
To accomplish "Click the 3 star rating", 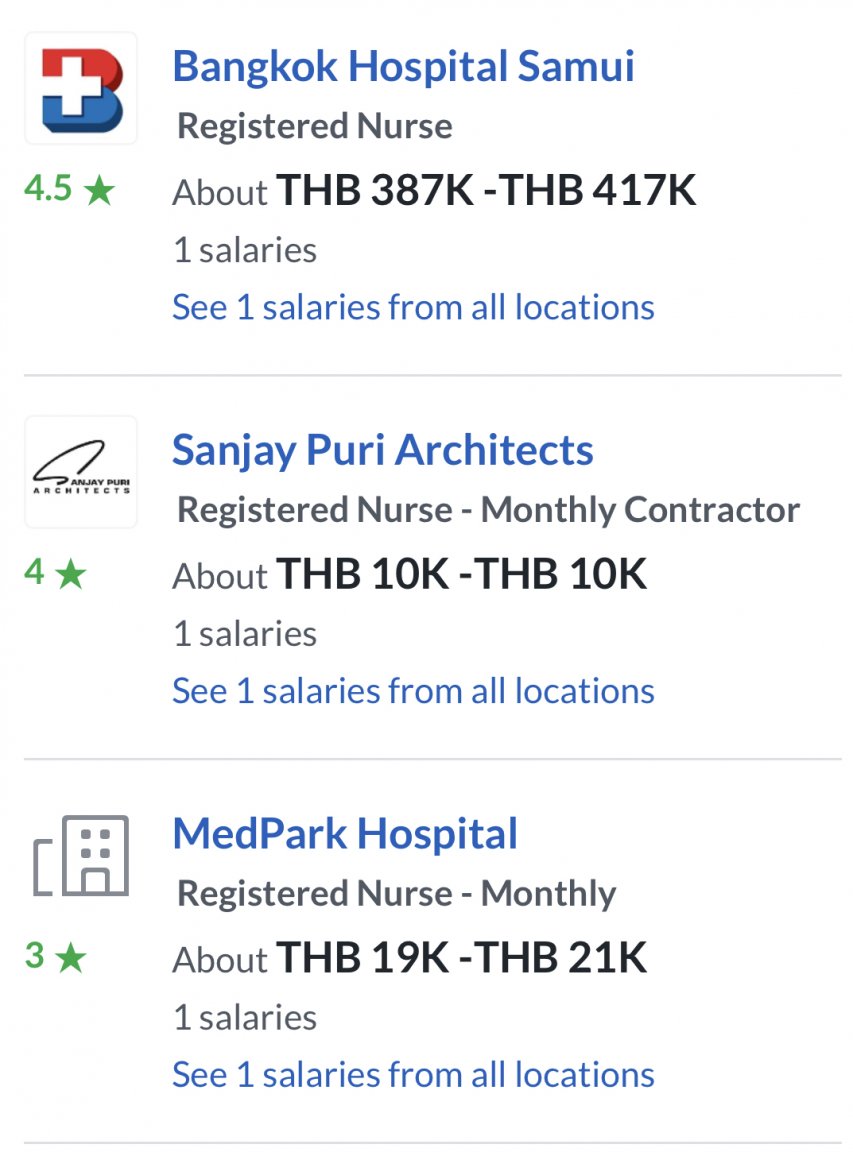I will tap(55, 956).
